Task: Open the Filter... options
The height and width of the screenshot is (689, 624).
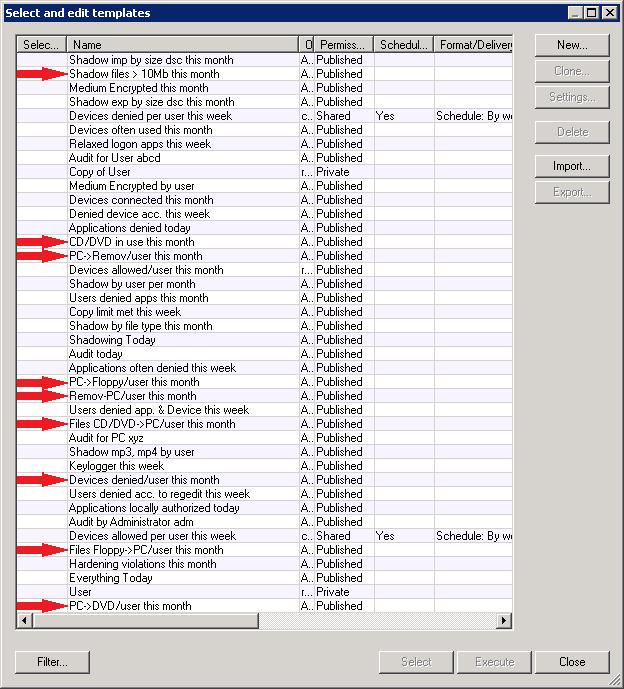Action: 52,662
